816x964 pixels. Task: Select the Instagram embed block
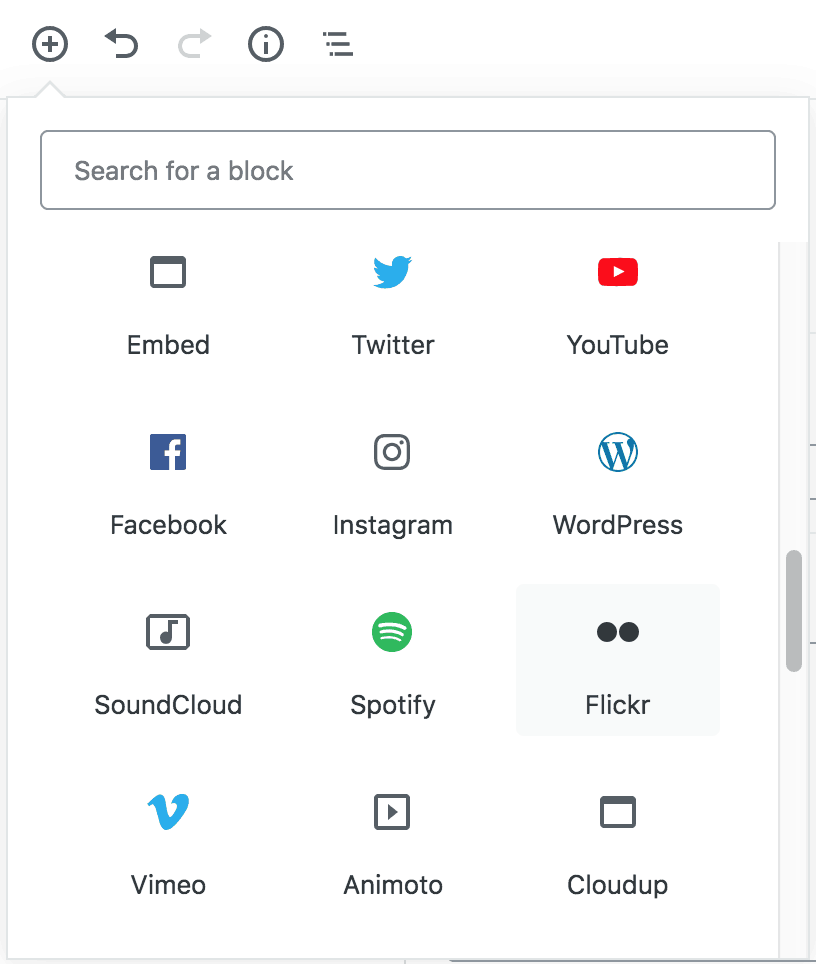393,480
